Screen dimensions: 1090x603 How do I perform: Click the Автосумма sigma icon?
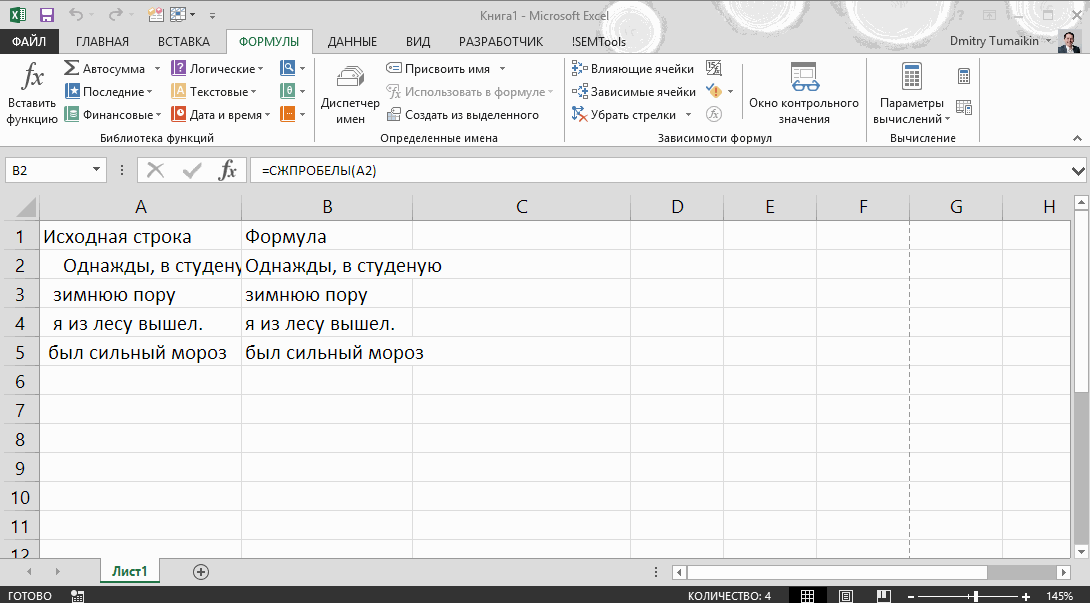click(x=71, y=68)
